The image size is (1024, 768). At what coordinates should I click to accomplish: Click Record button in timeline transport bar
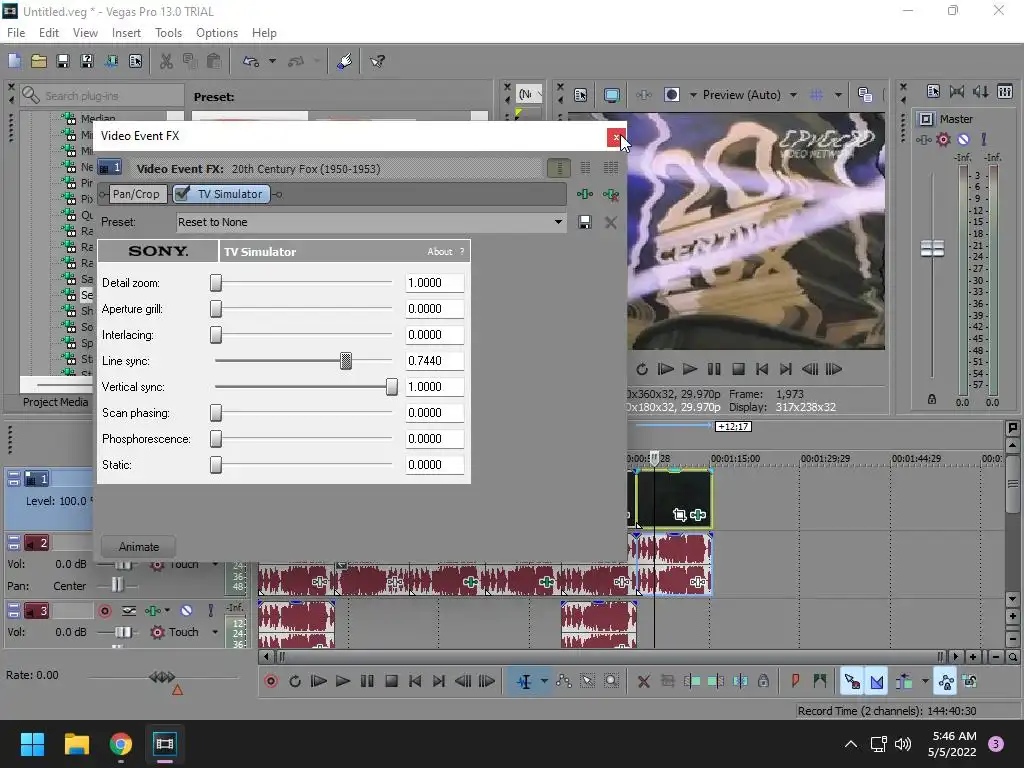pos(271,682)
